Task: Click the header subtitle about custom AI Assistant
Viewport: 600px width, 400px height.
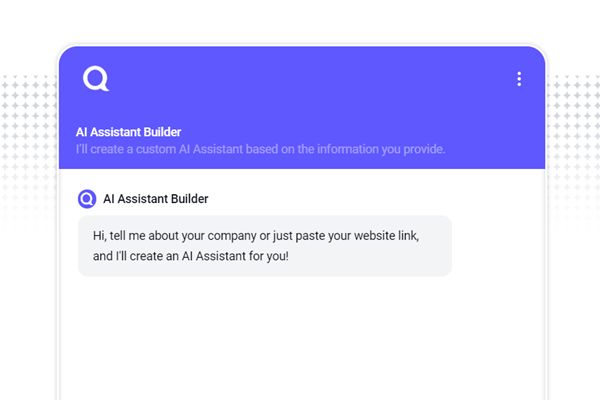Action: click(260, 150)
